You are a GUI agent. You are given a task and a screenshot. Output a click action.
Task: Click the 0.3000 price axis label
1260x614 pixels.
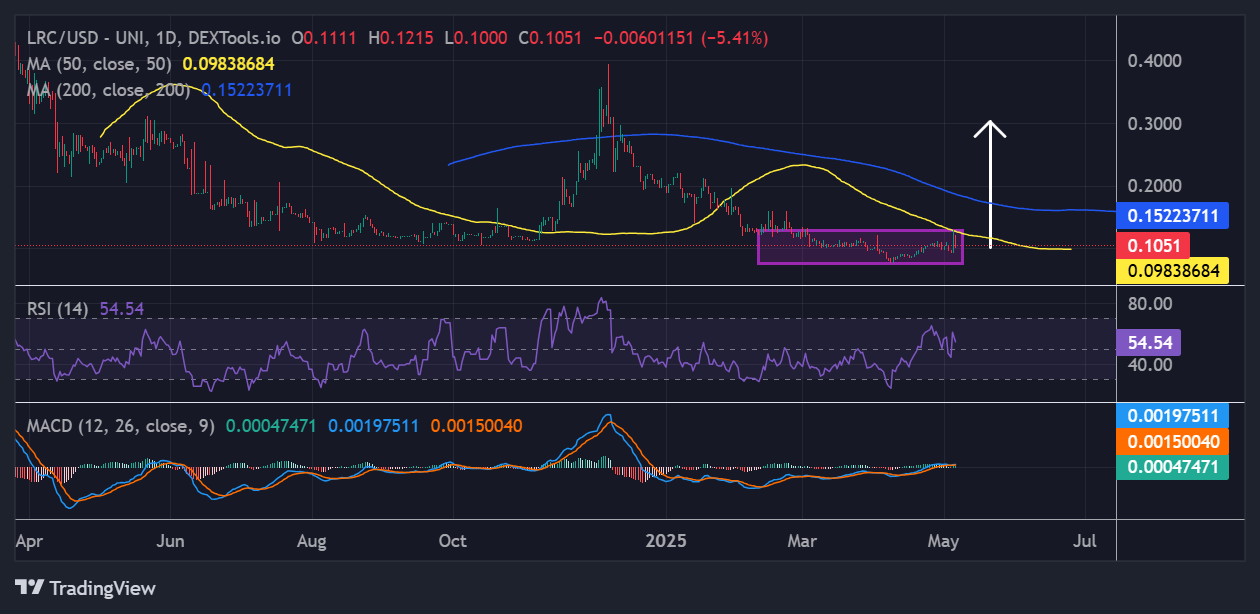tap(1154, 124)
